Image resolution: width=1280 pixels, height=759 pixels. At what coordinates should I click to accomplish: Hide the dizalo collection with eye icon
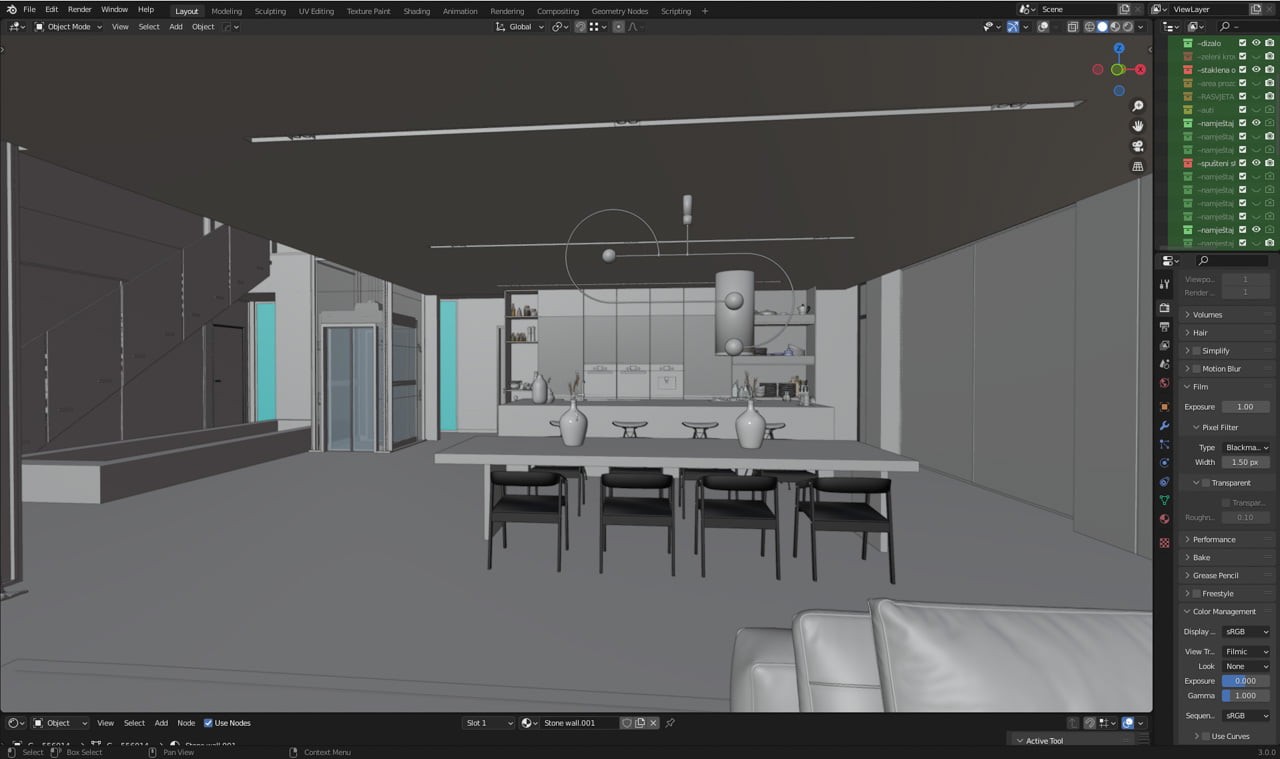pyautogui.click(x=1256, y=43)
